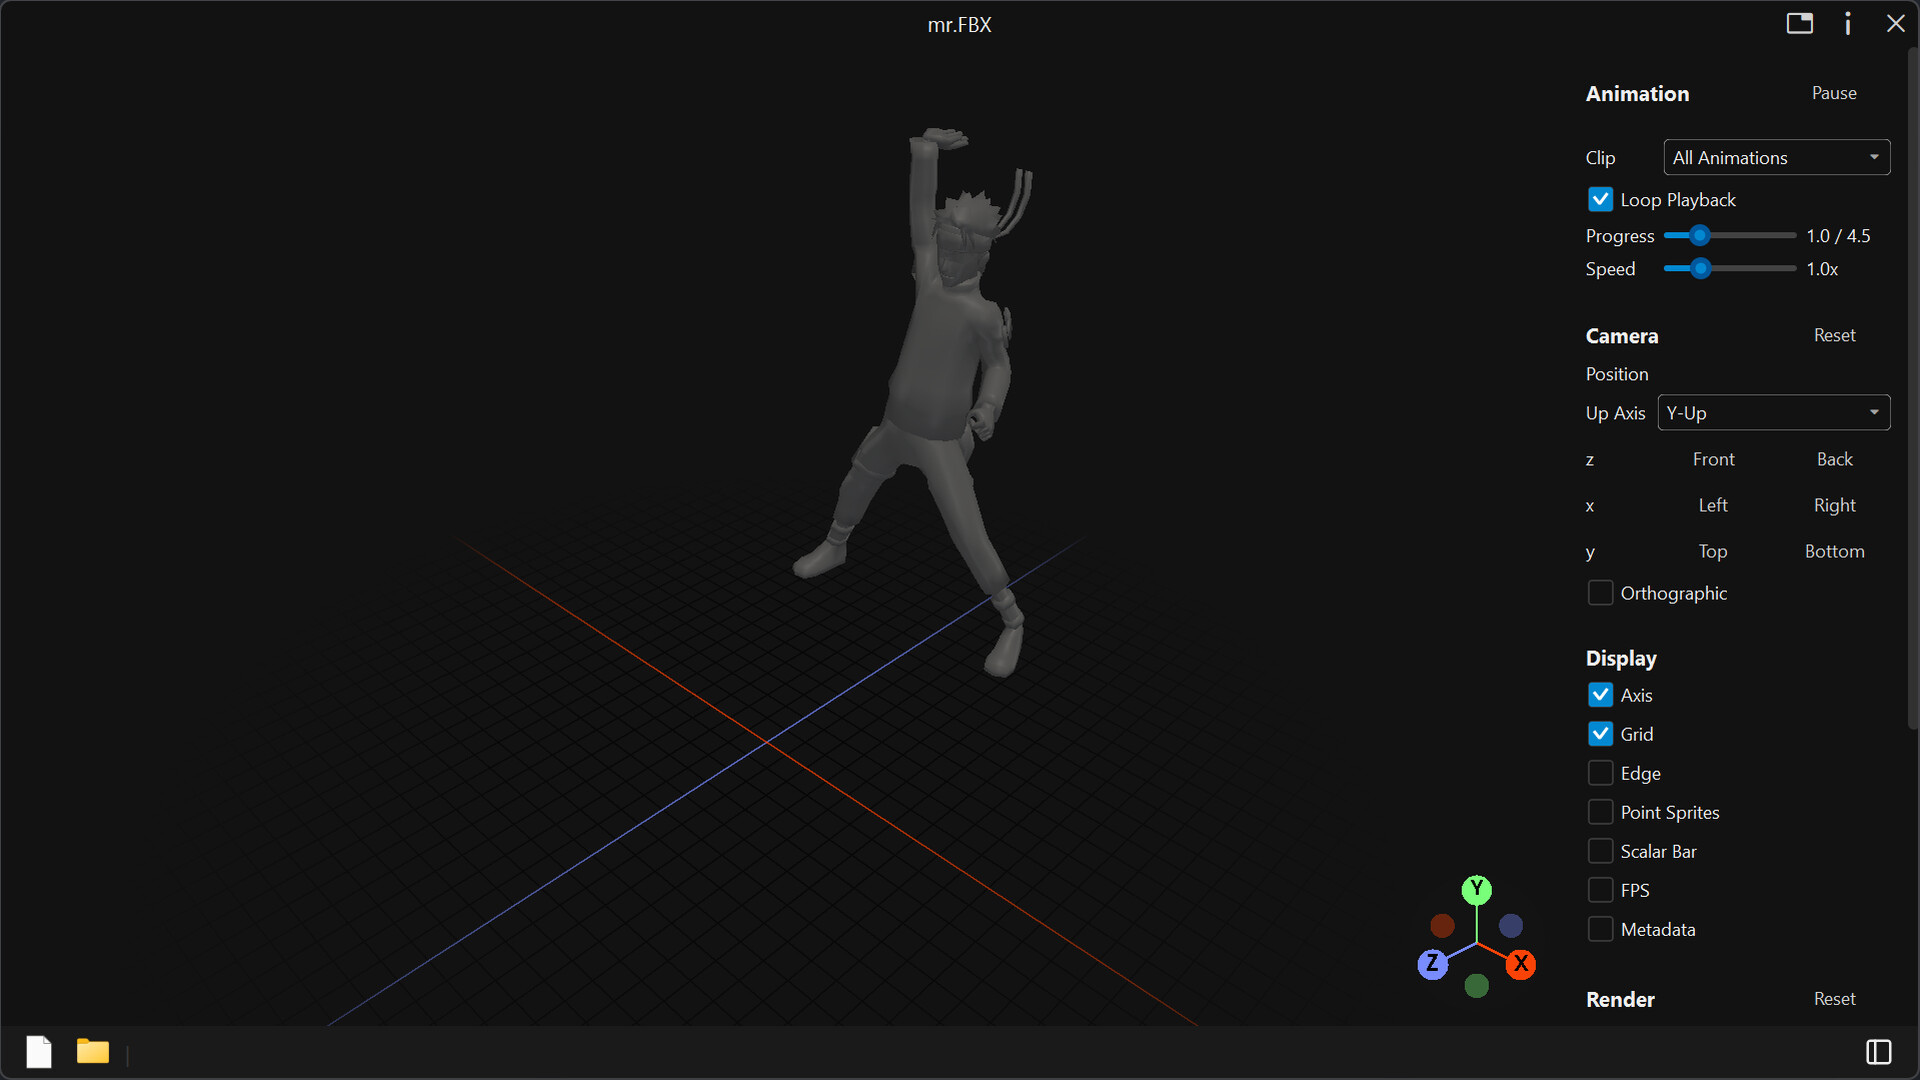The height and width of the screenshot is (1080, 1920).
Task: Switch to compact overlay window mode
Action: click(1800, 23)
